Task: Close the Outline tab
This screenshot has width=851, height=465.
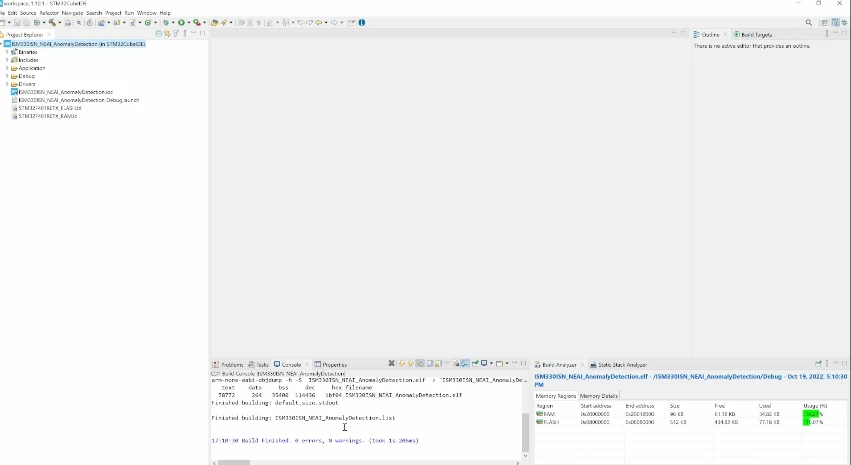Action: tap(725, 35)
